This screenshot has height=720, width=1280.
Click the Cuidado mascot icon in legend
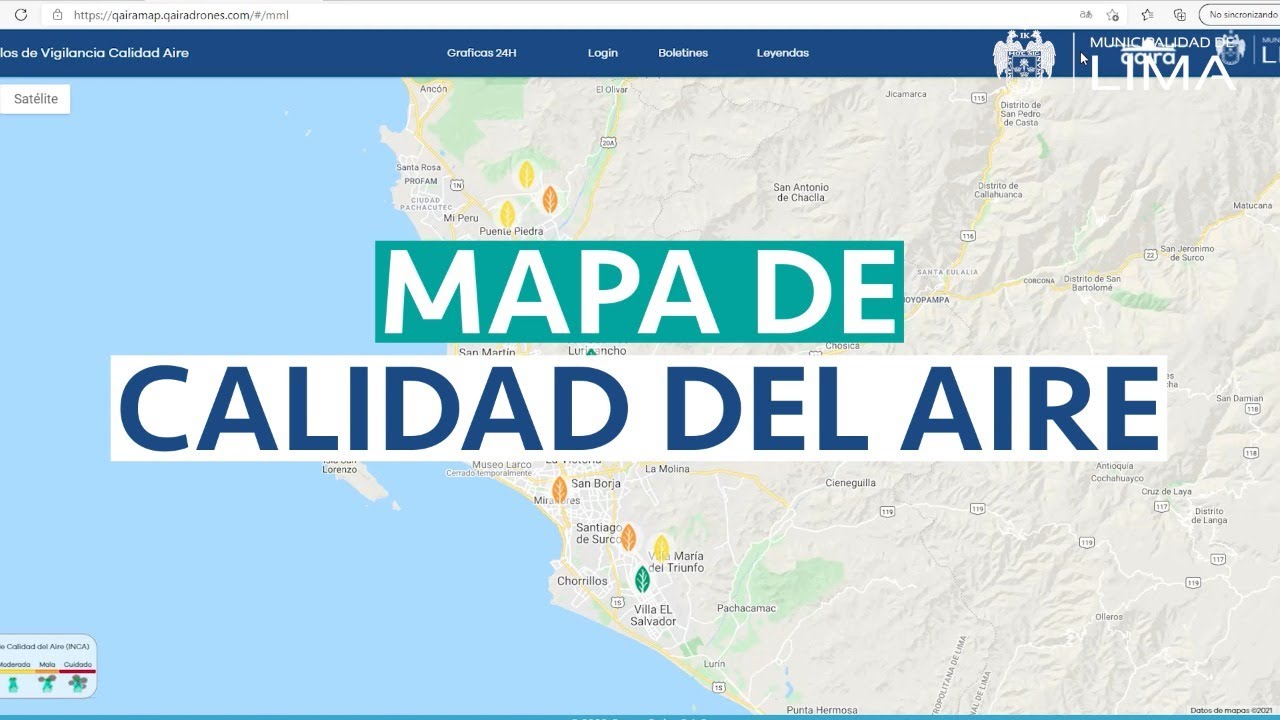(78, 684)
